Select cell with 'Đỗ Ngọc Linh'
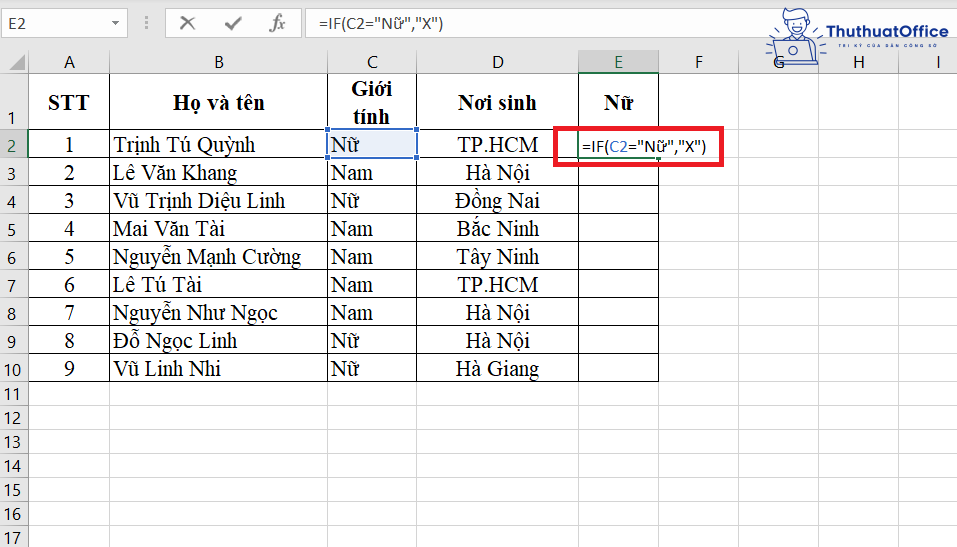This screenshot has height=547, width=957. [218, 340]
